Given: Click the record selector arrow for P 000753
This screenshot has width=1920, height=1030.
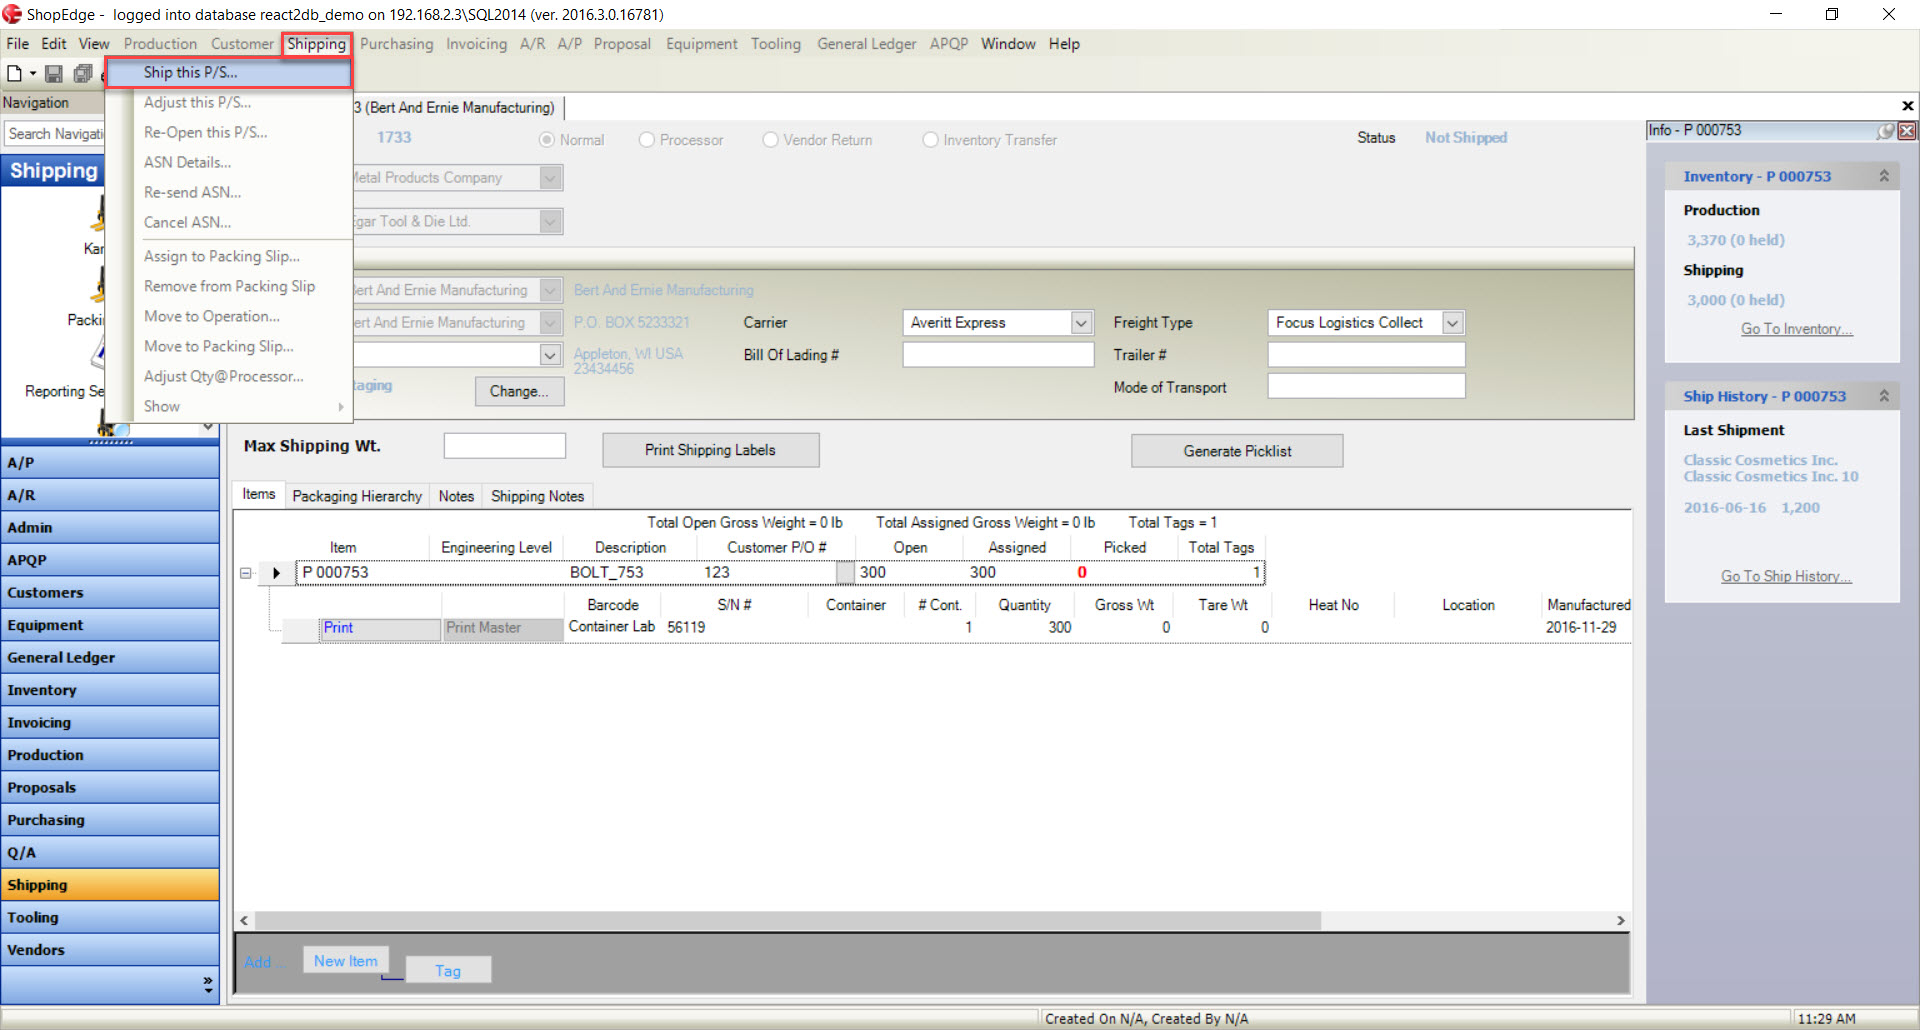Looking at the screenshot, I should [276, 573].
